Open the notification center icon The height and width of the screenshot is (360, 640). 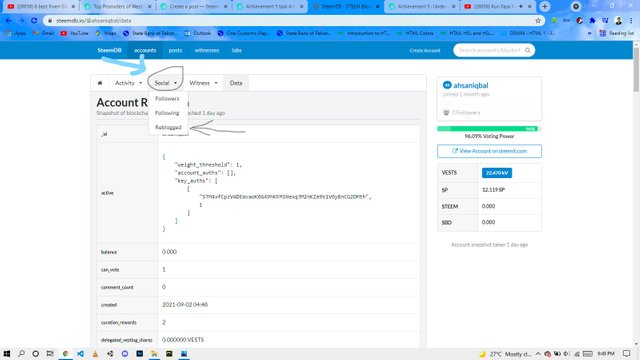[627, 353]
